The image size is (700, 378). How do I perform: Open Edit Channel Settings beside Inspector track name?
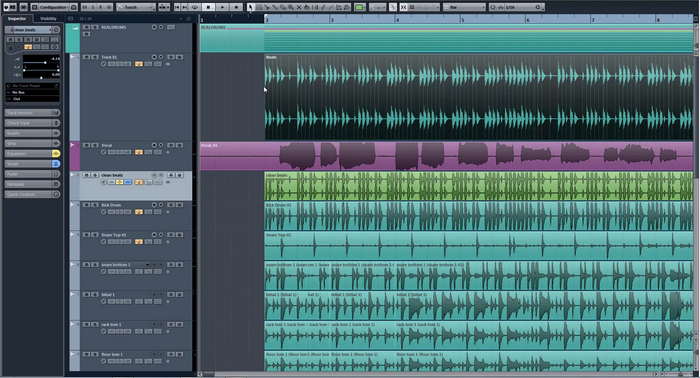click(x=56, y=29)
